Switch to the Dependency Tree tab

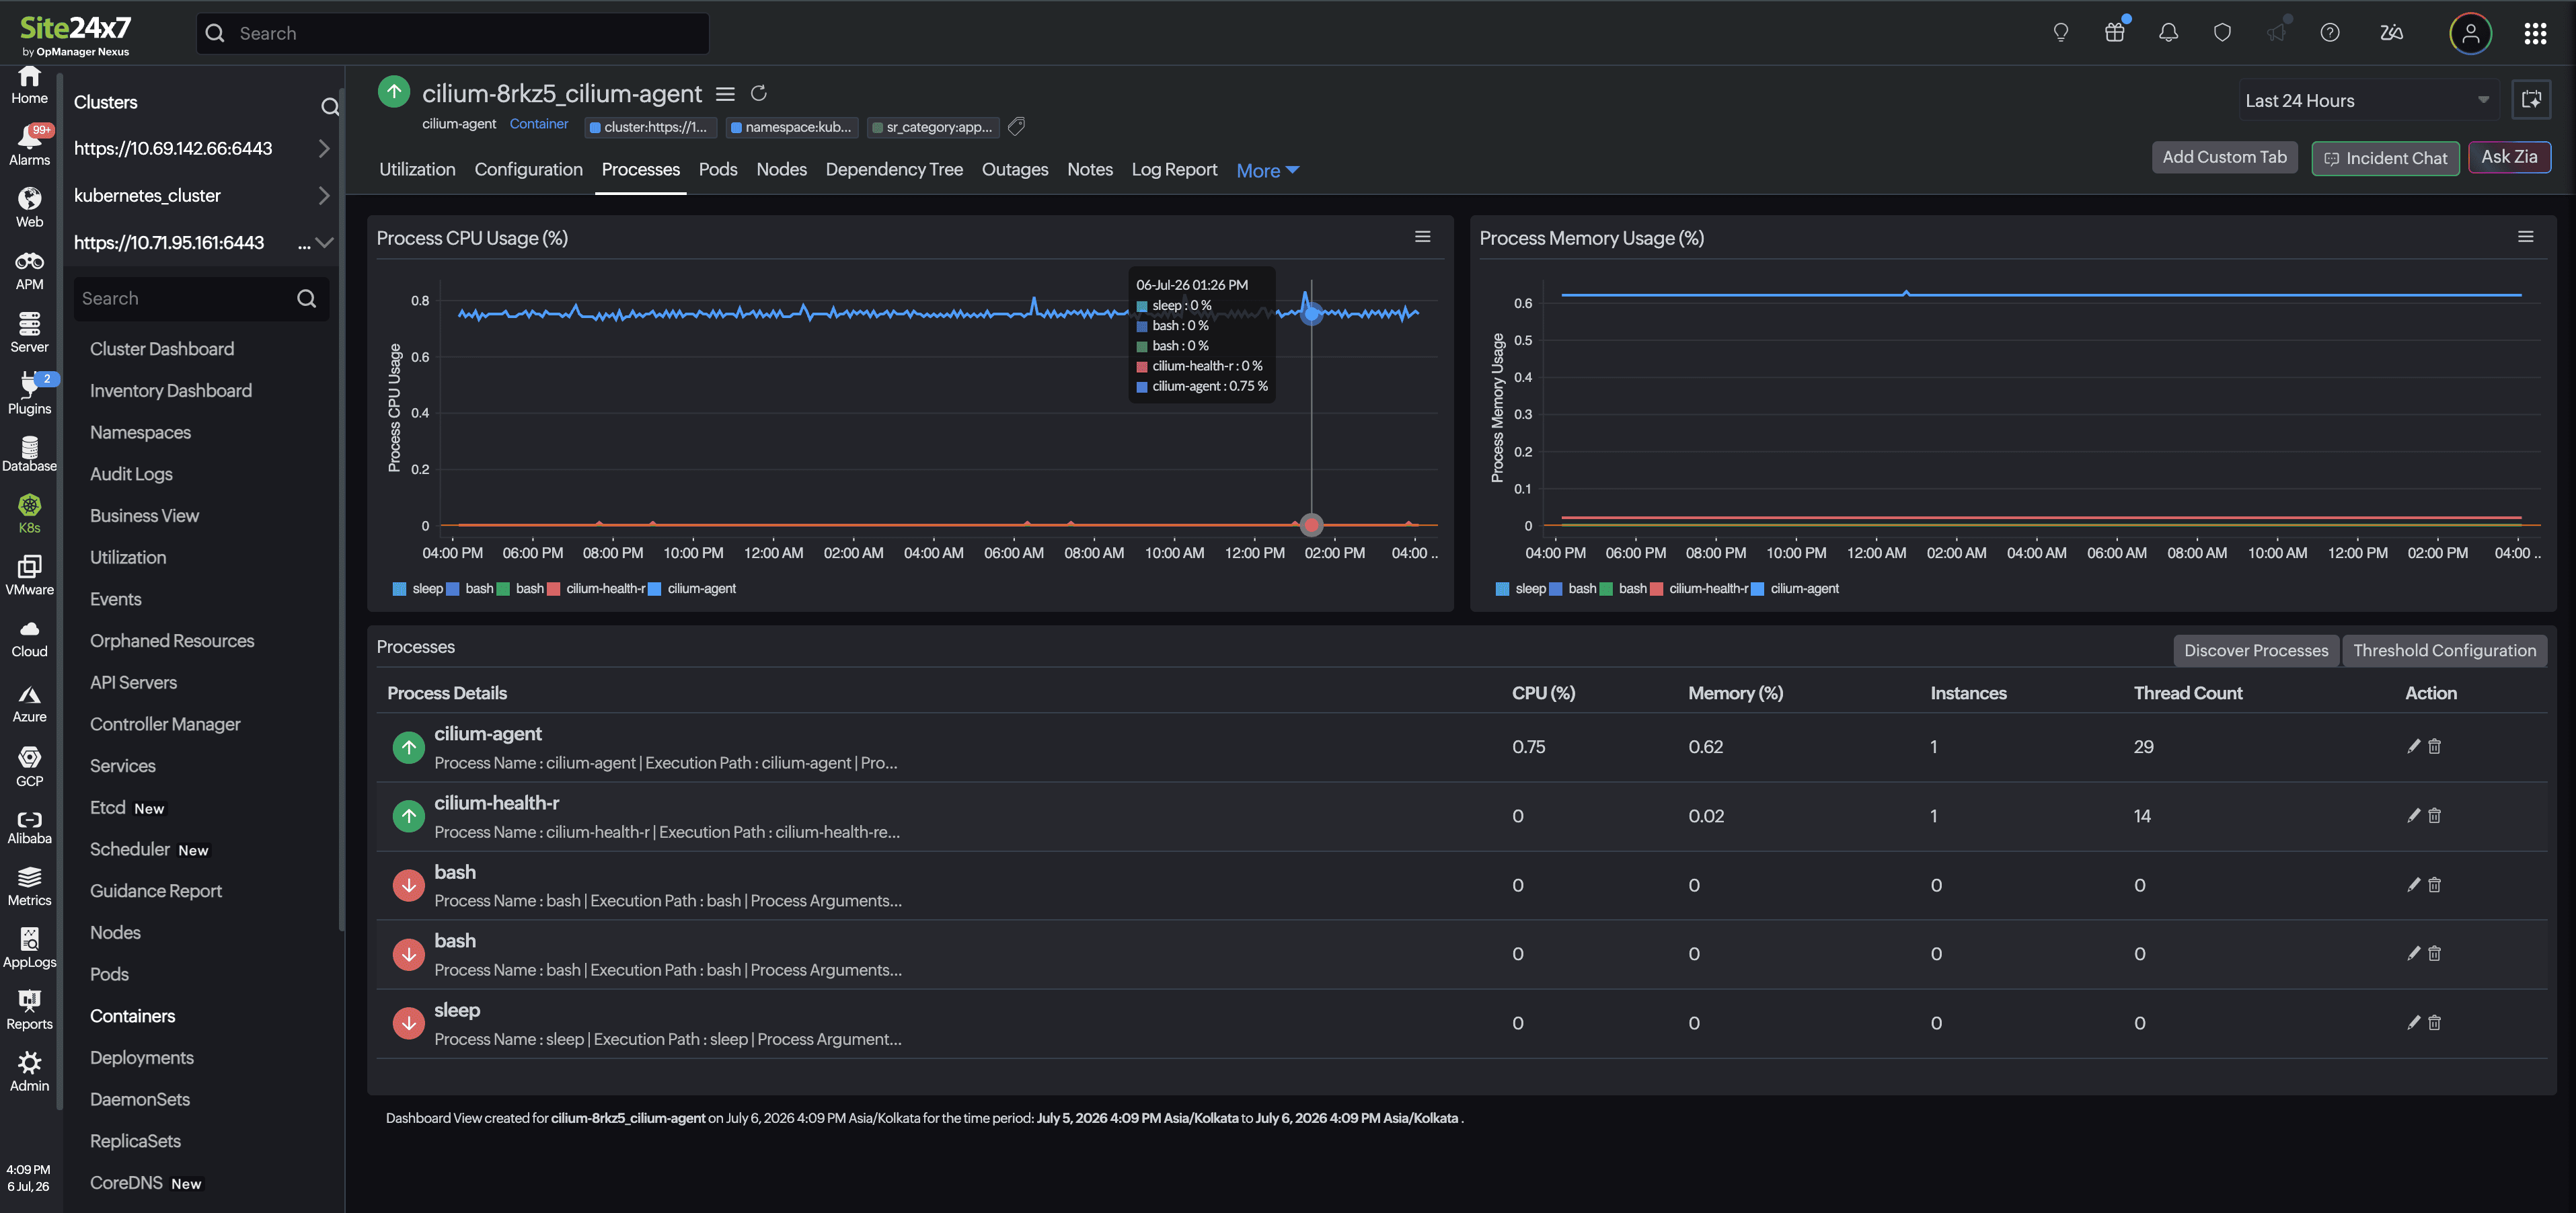(x=894, y=169)
